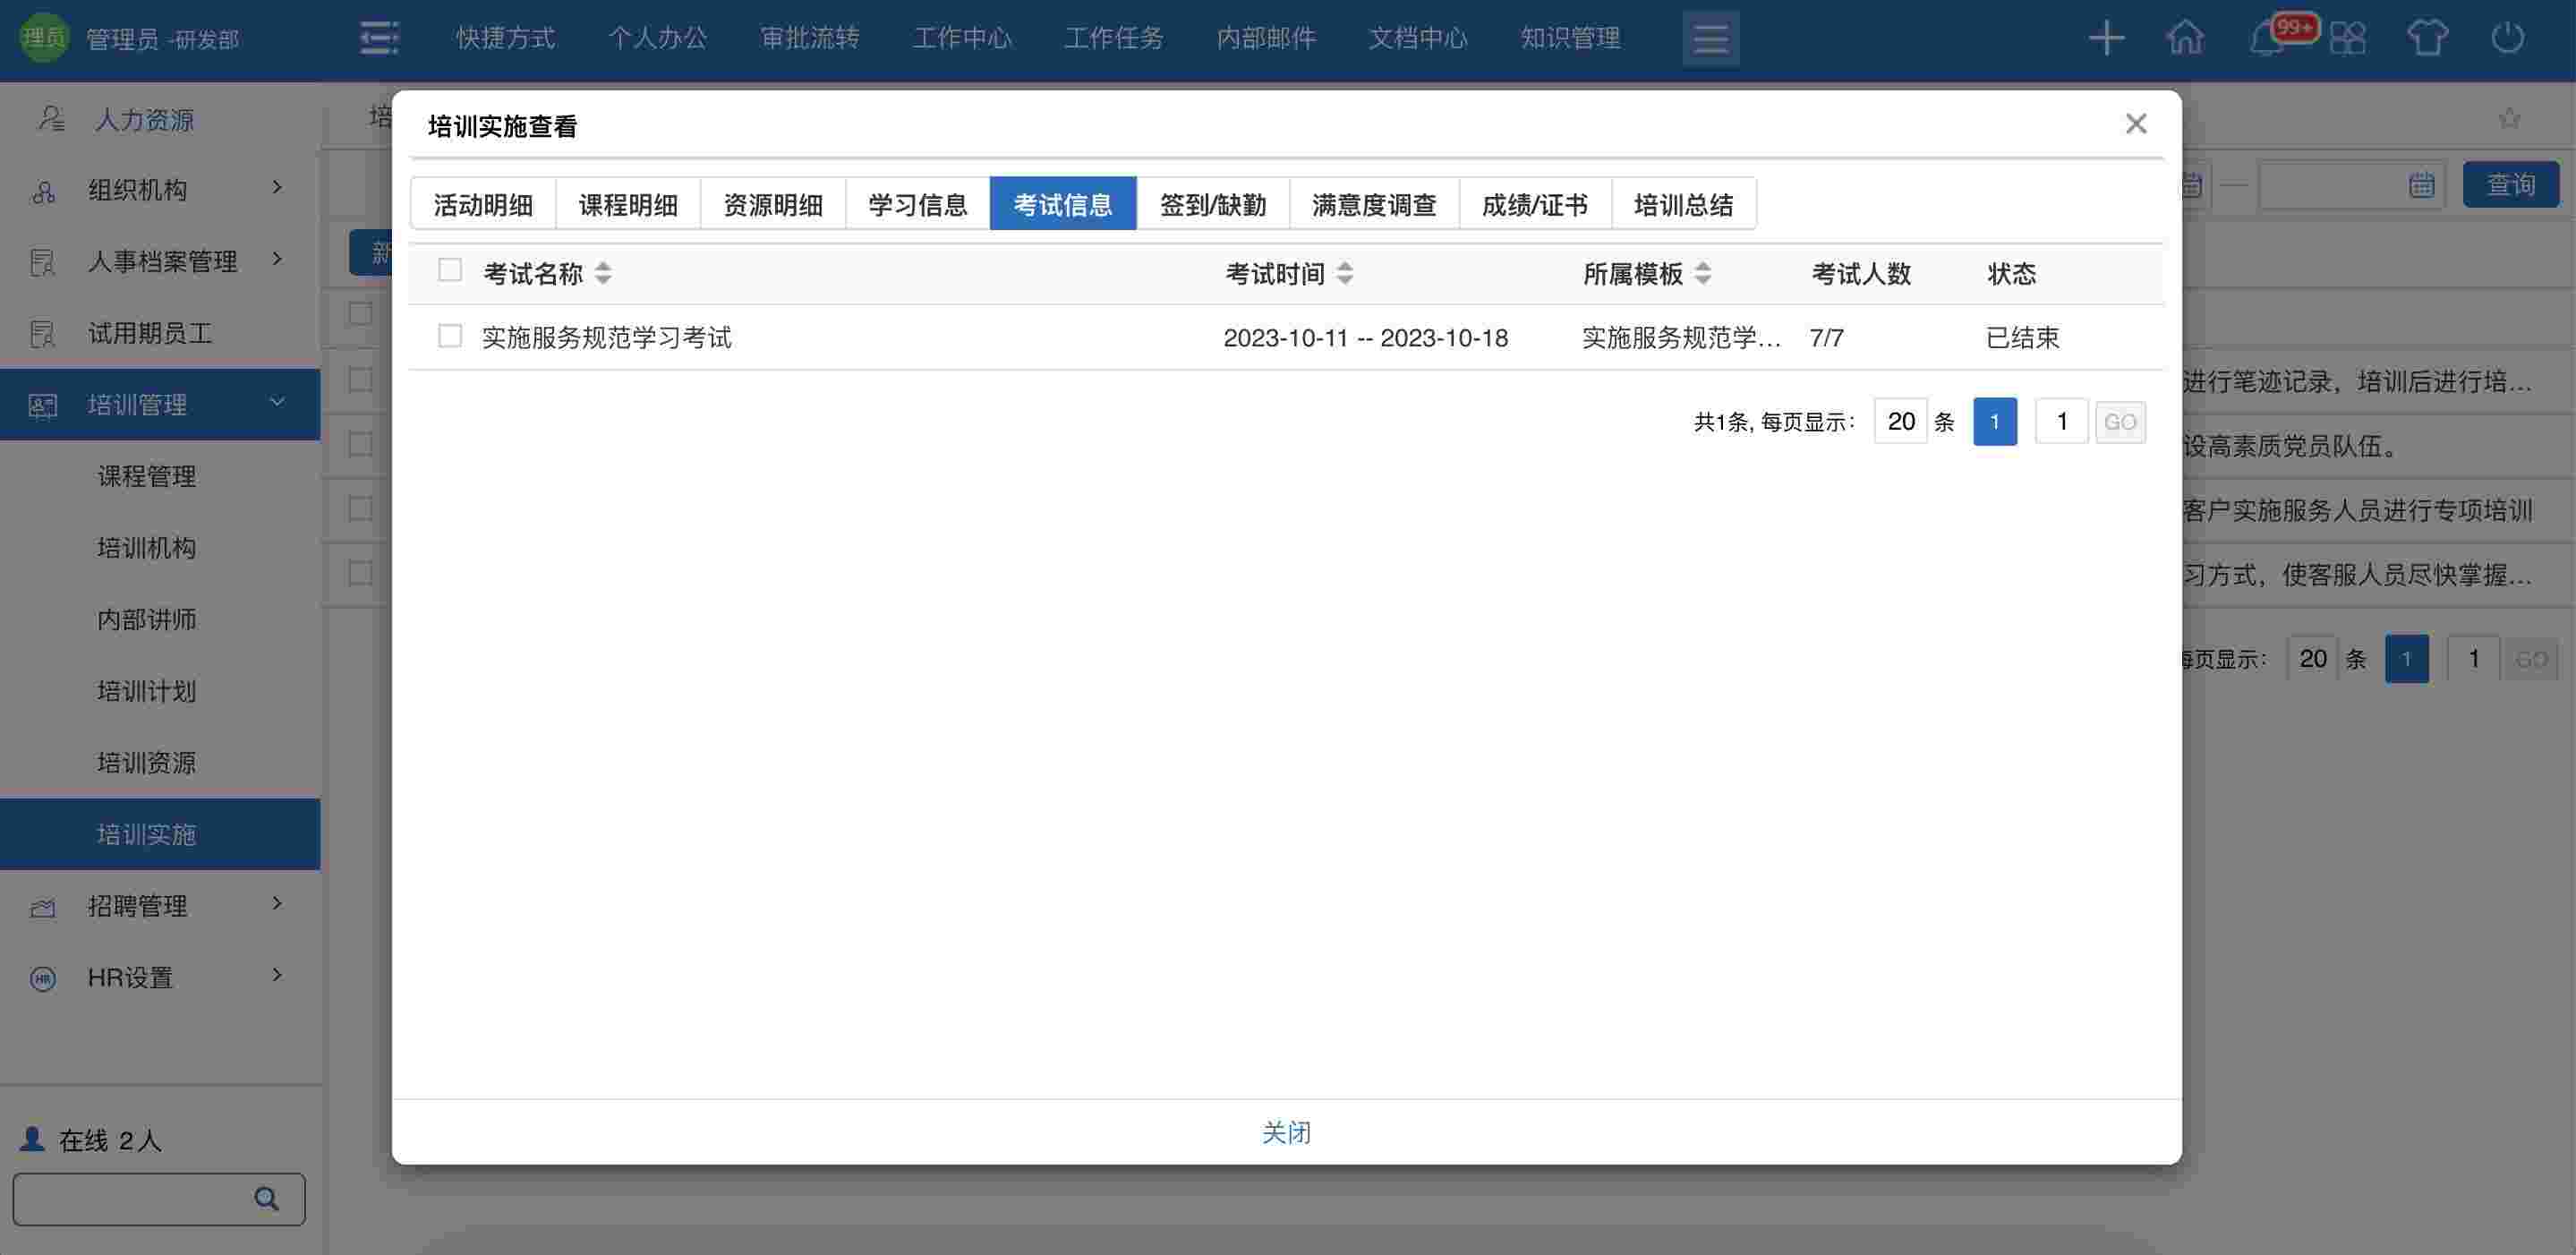The image size is (2576, 1255).
Task: Tick checkbox for 实施服务规范学习考试 row
Action: [450, 336]
